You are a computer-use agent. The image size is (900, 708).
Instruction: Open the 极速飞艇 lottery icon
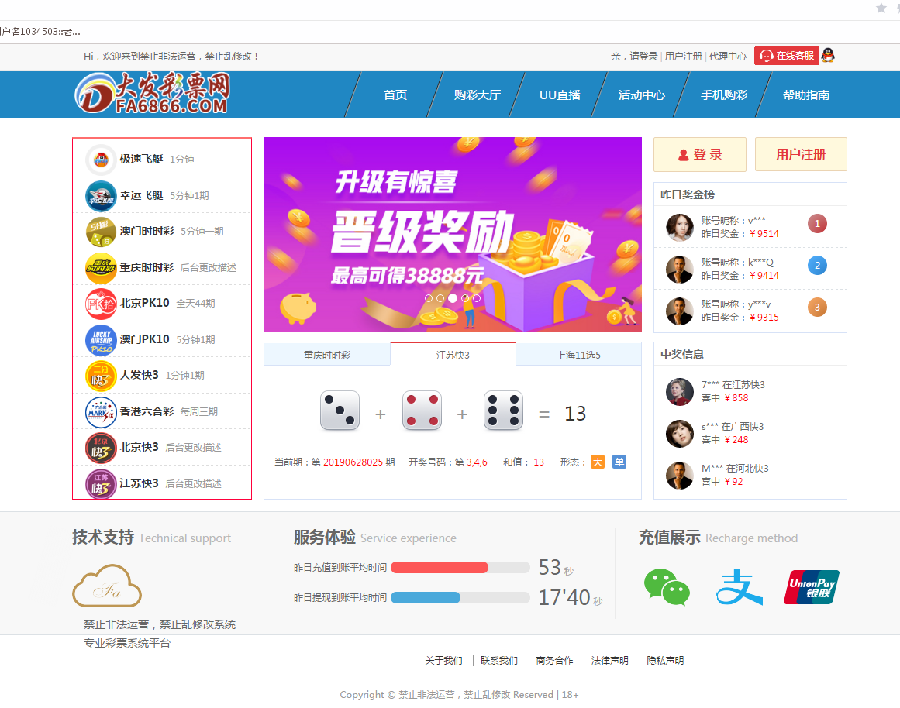(100, 159)
